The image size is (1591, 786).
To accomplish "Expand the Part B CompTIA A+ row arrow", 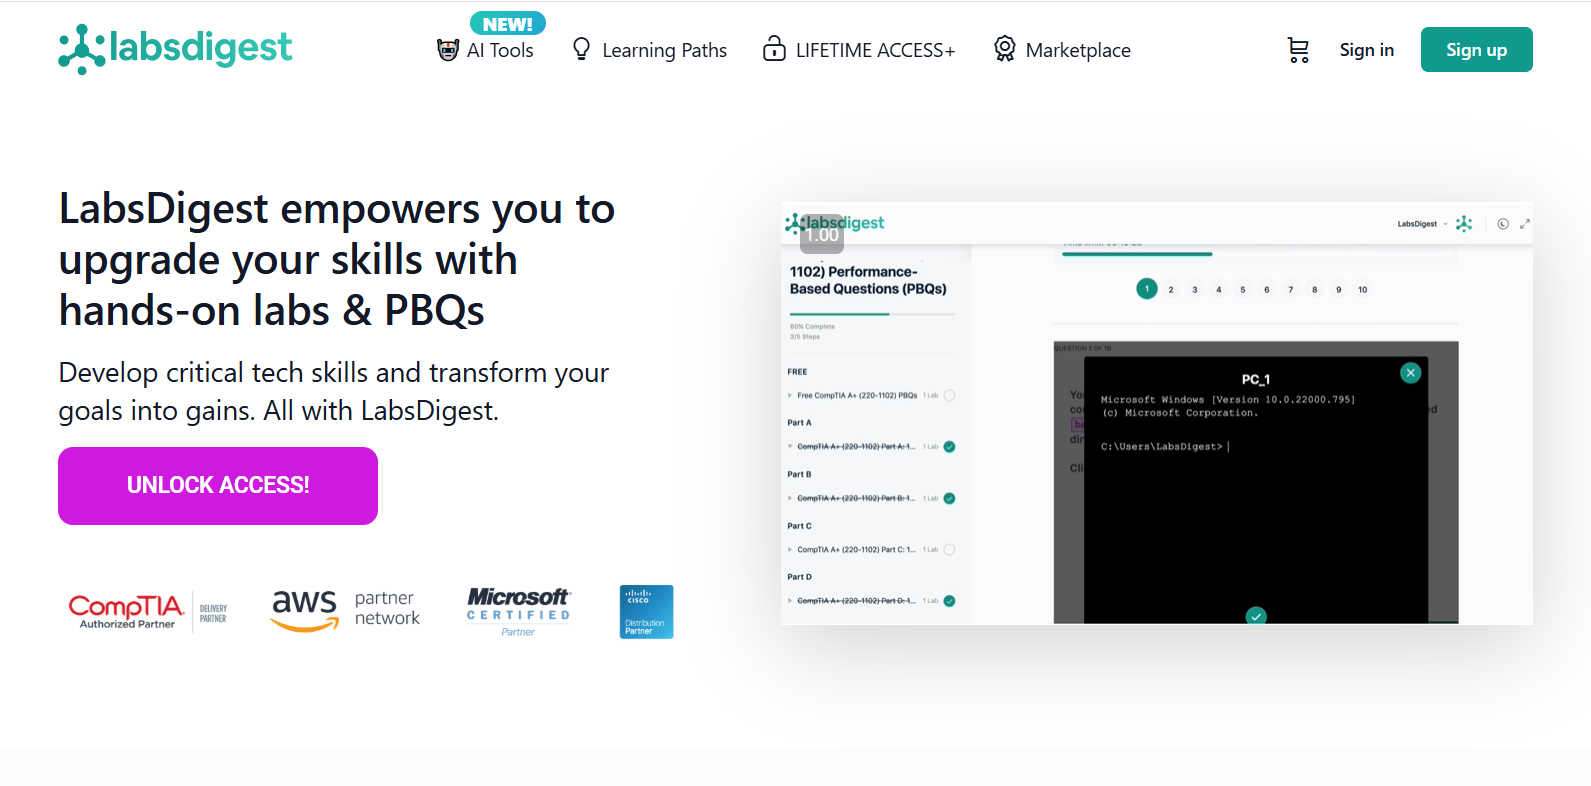I will click(790, 498).
